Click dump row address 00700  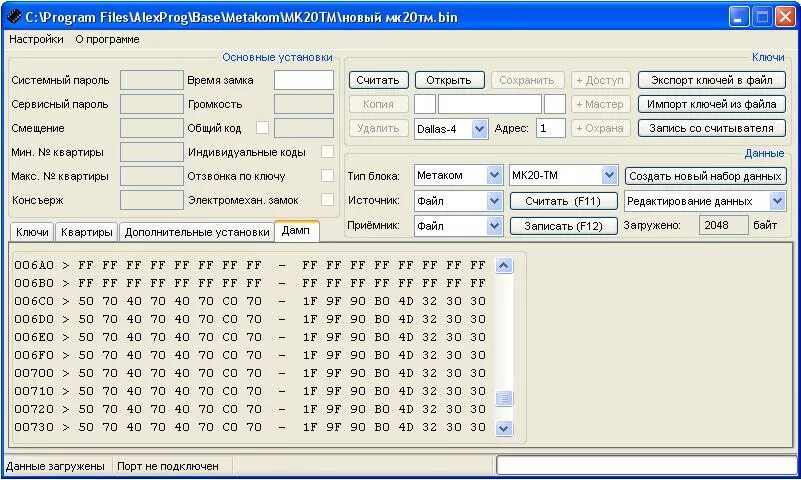(34, 373)
